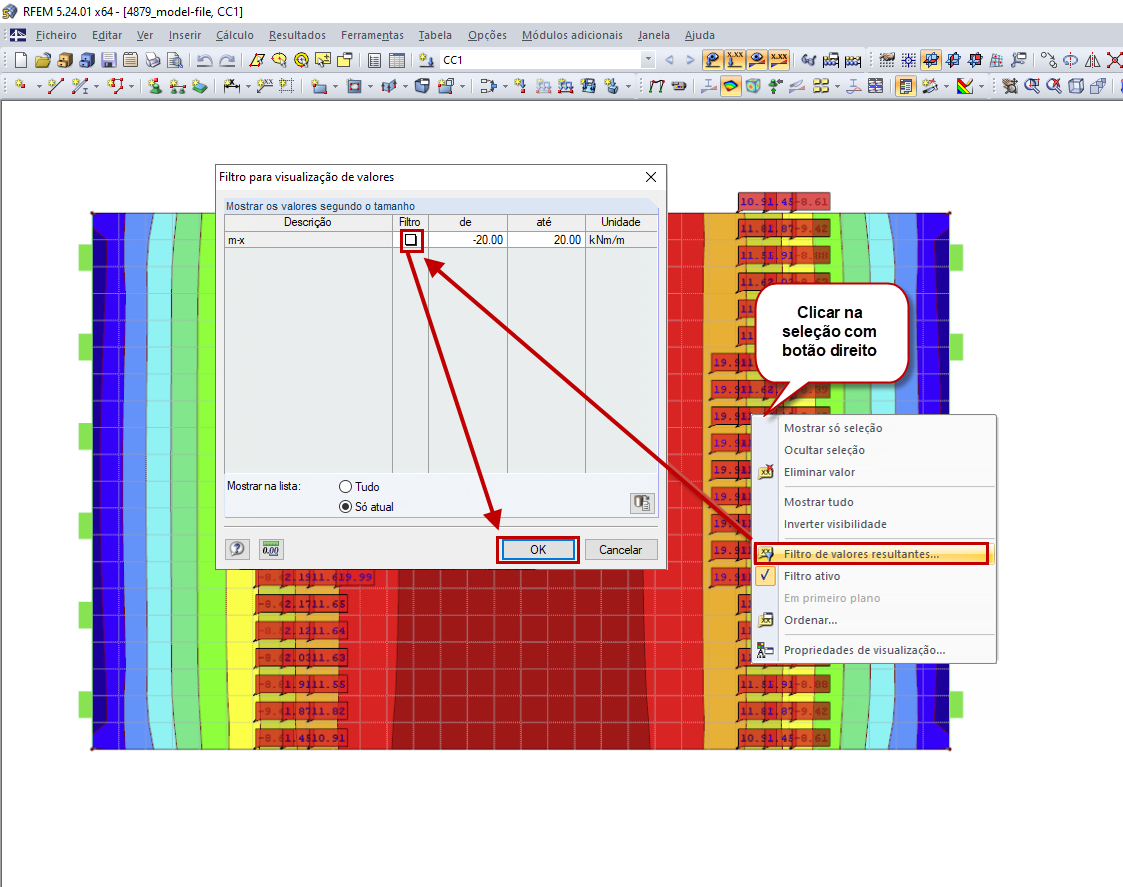The height and width of the screenshot is (887, 1123).
Task: Open the Ajuda menu
Action: click(700, 35)
